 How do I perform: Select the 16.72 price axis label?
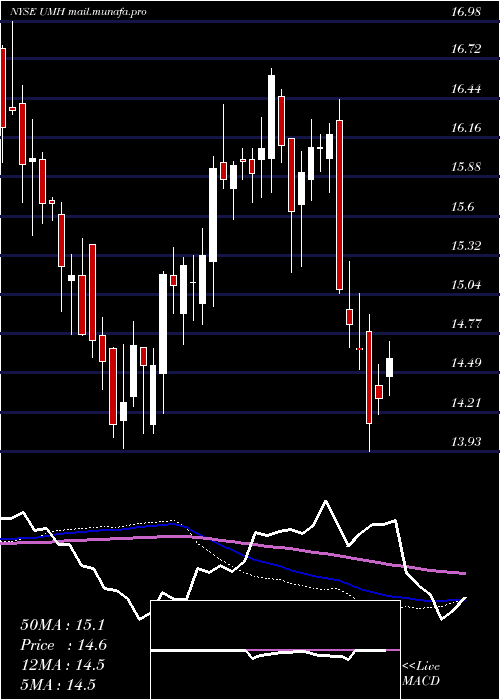pyautogui.click(x=466, y=49)
